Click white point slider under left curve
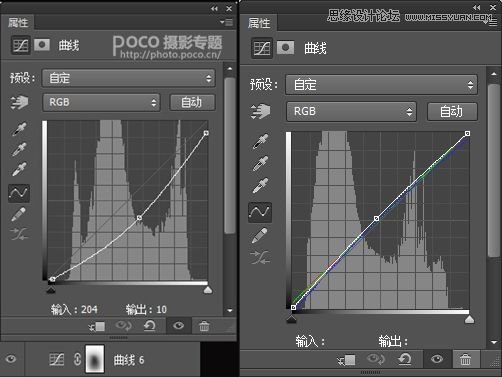 pyautogui.click(x=208, y=290)
